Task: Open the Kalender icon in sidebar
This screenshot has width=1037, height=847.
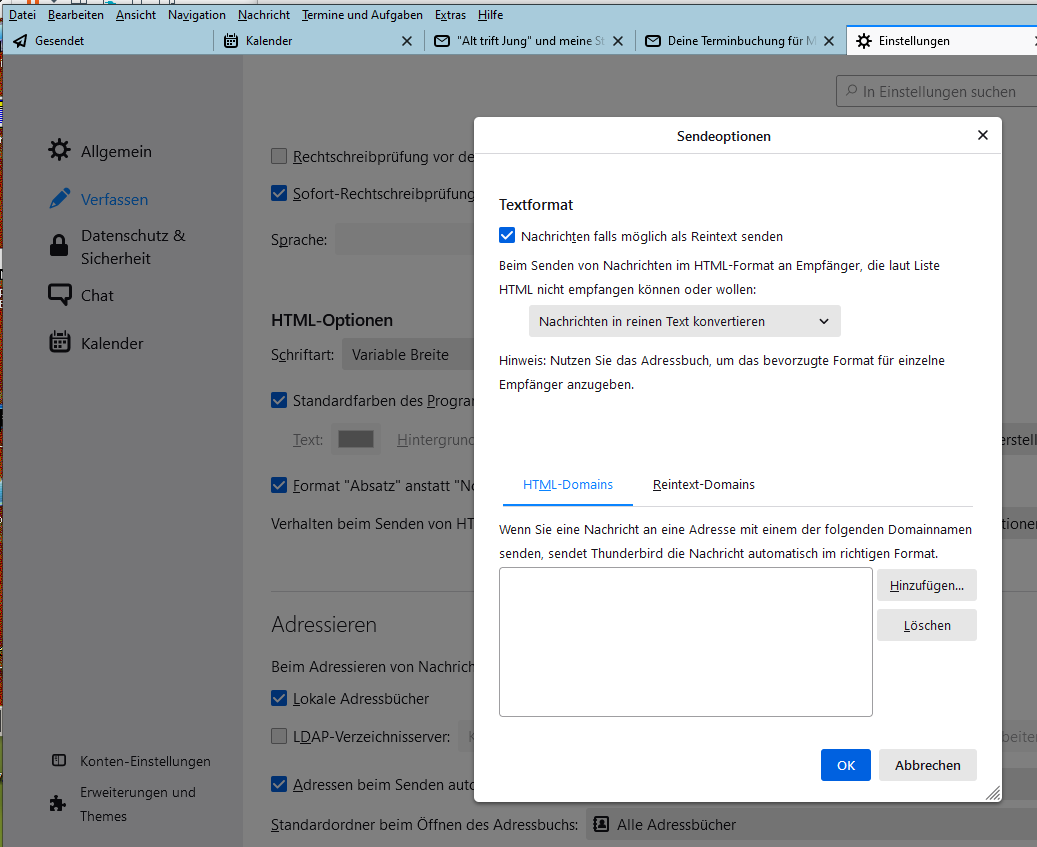Action: tap(60, 342)
